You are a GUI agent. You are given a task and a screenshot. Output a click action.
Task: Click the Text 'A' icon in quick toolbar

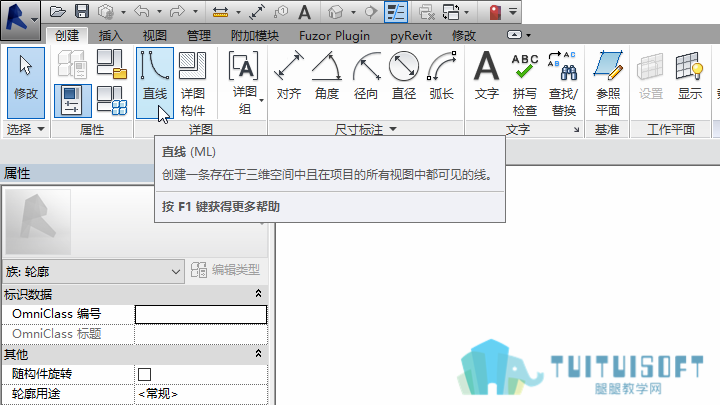click(304, 12)
